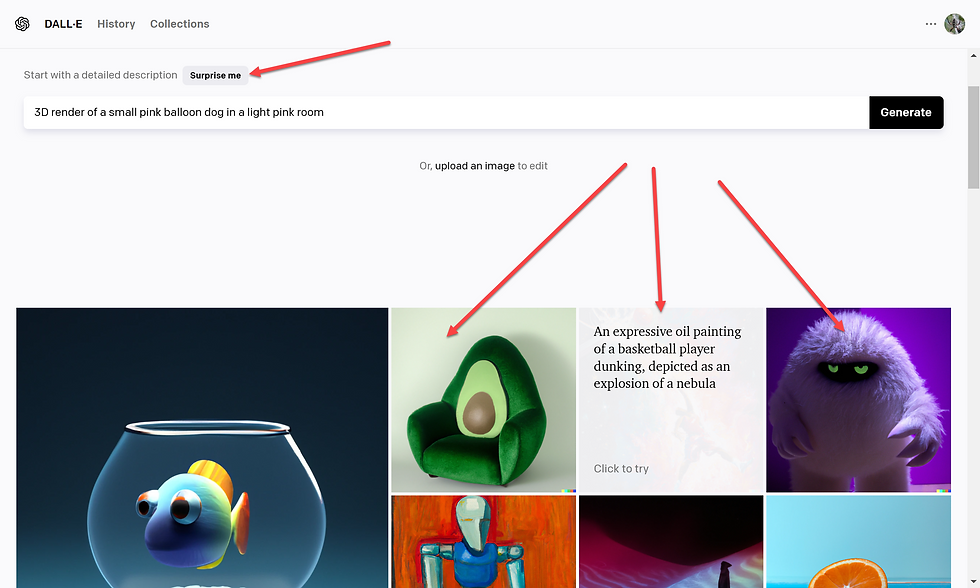Click 'Click to try' text
Screen dimensions: 980x588
tap(621, 469)
